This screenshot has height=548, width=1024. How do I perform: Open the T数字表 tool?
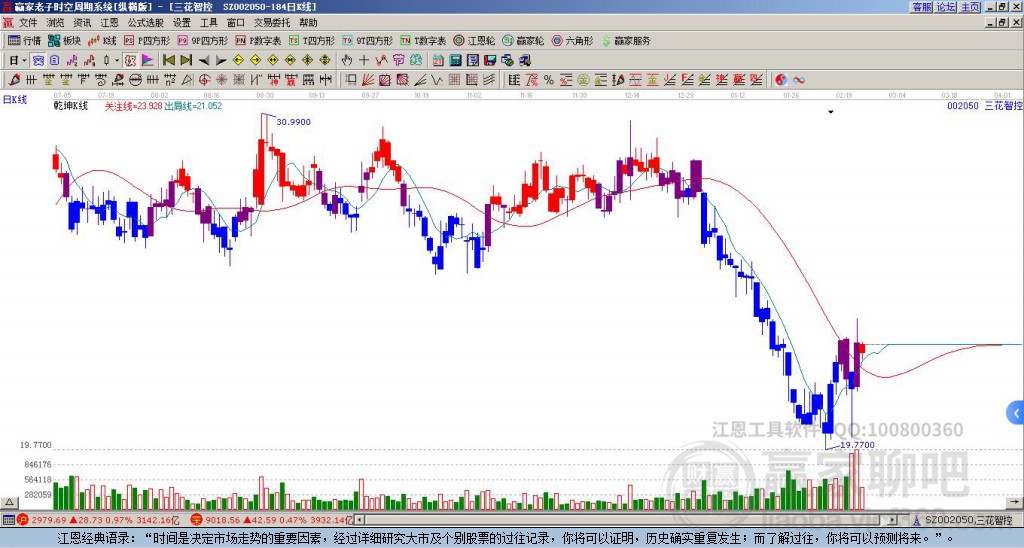pyautogui.click(x=423, y=40)
